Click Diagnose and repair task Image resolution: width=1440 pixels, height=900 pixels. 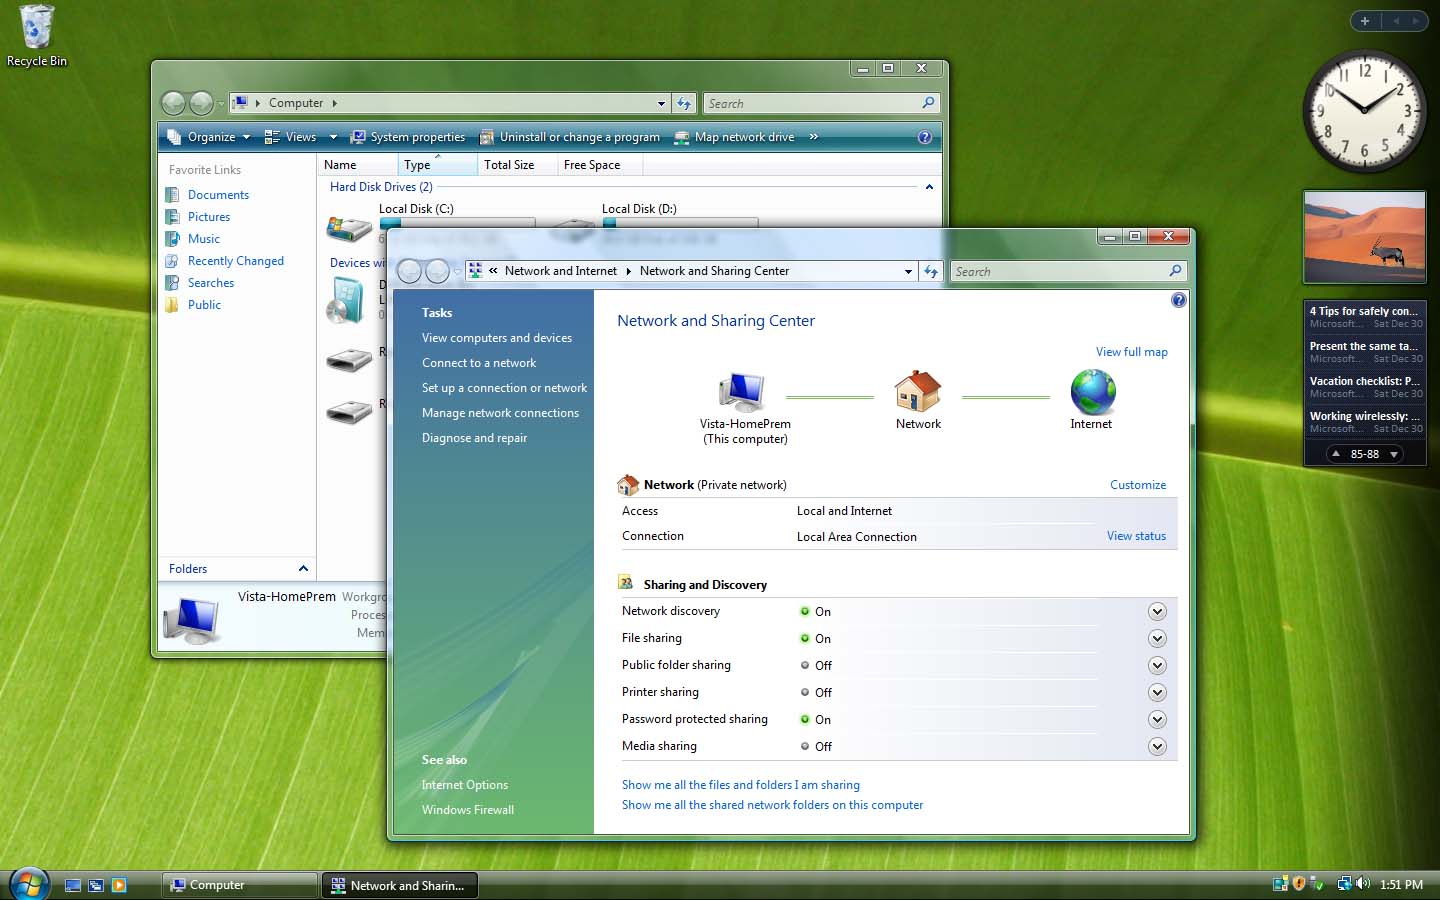pos(474,438)
